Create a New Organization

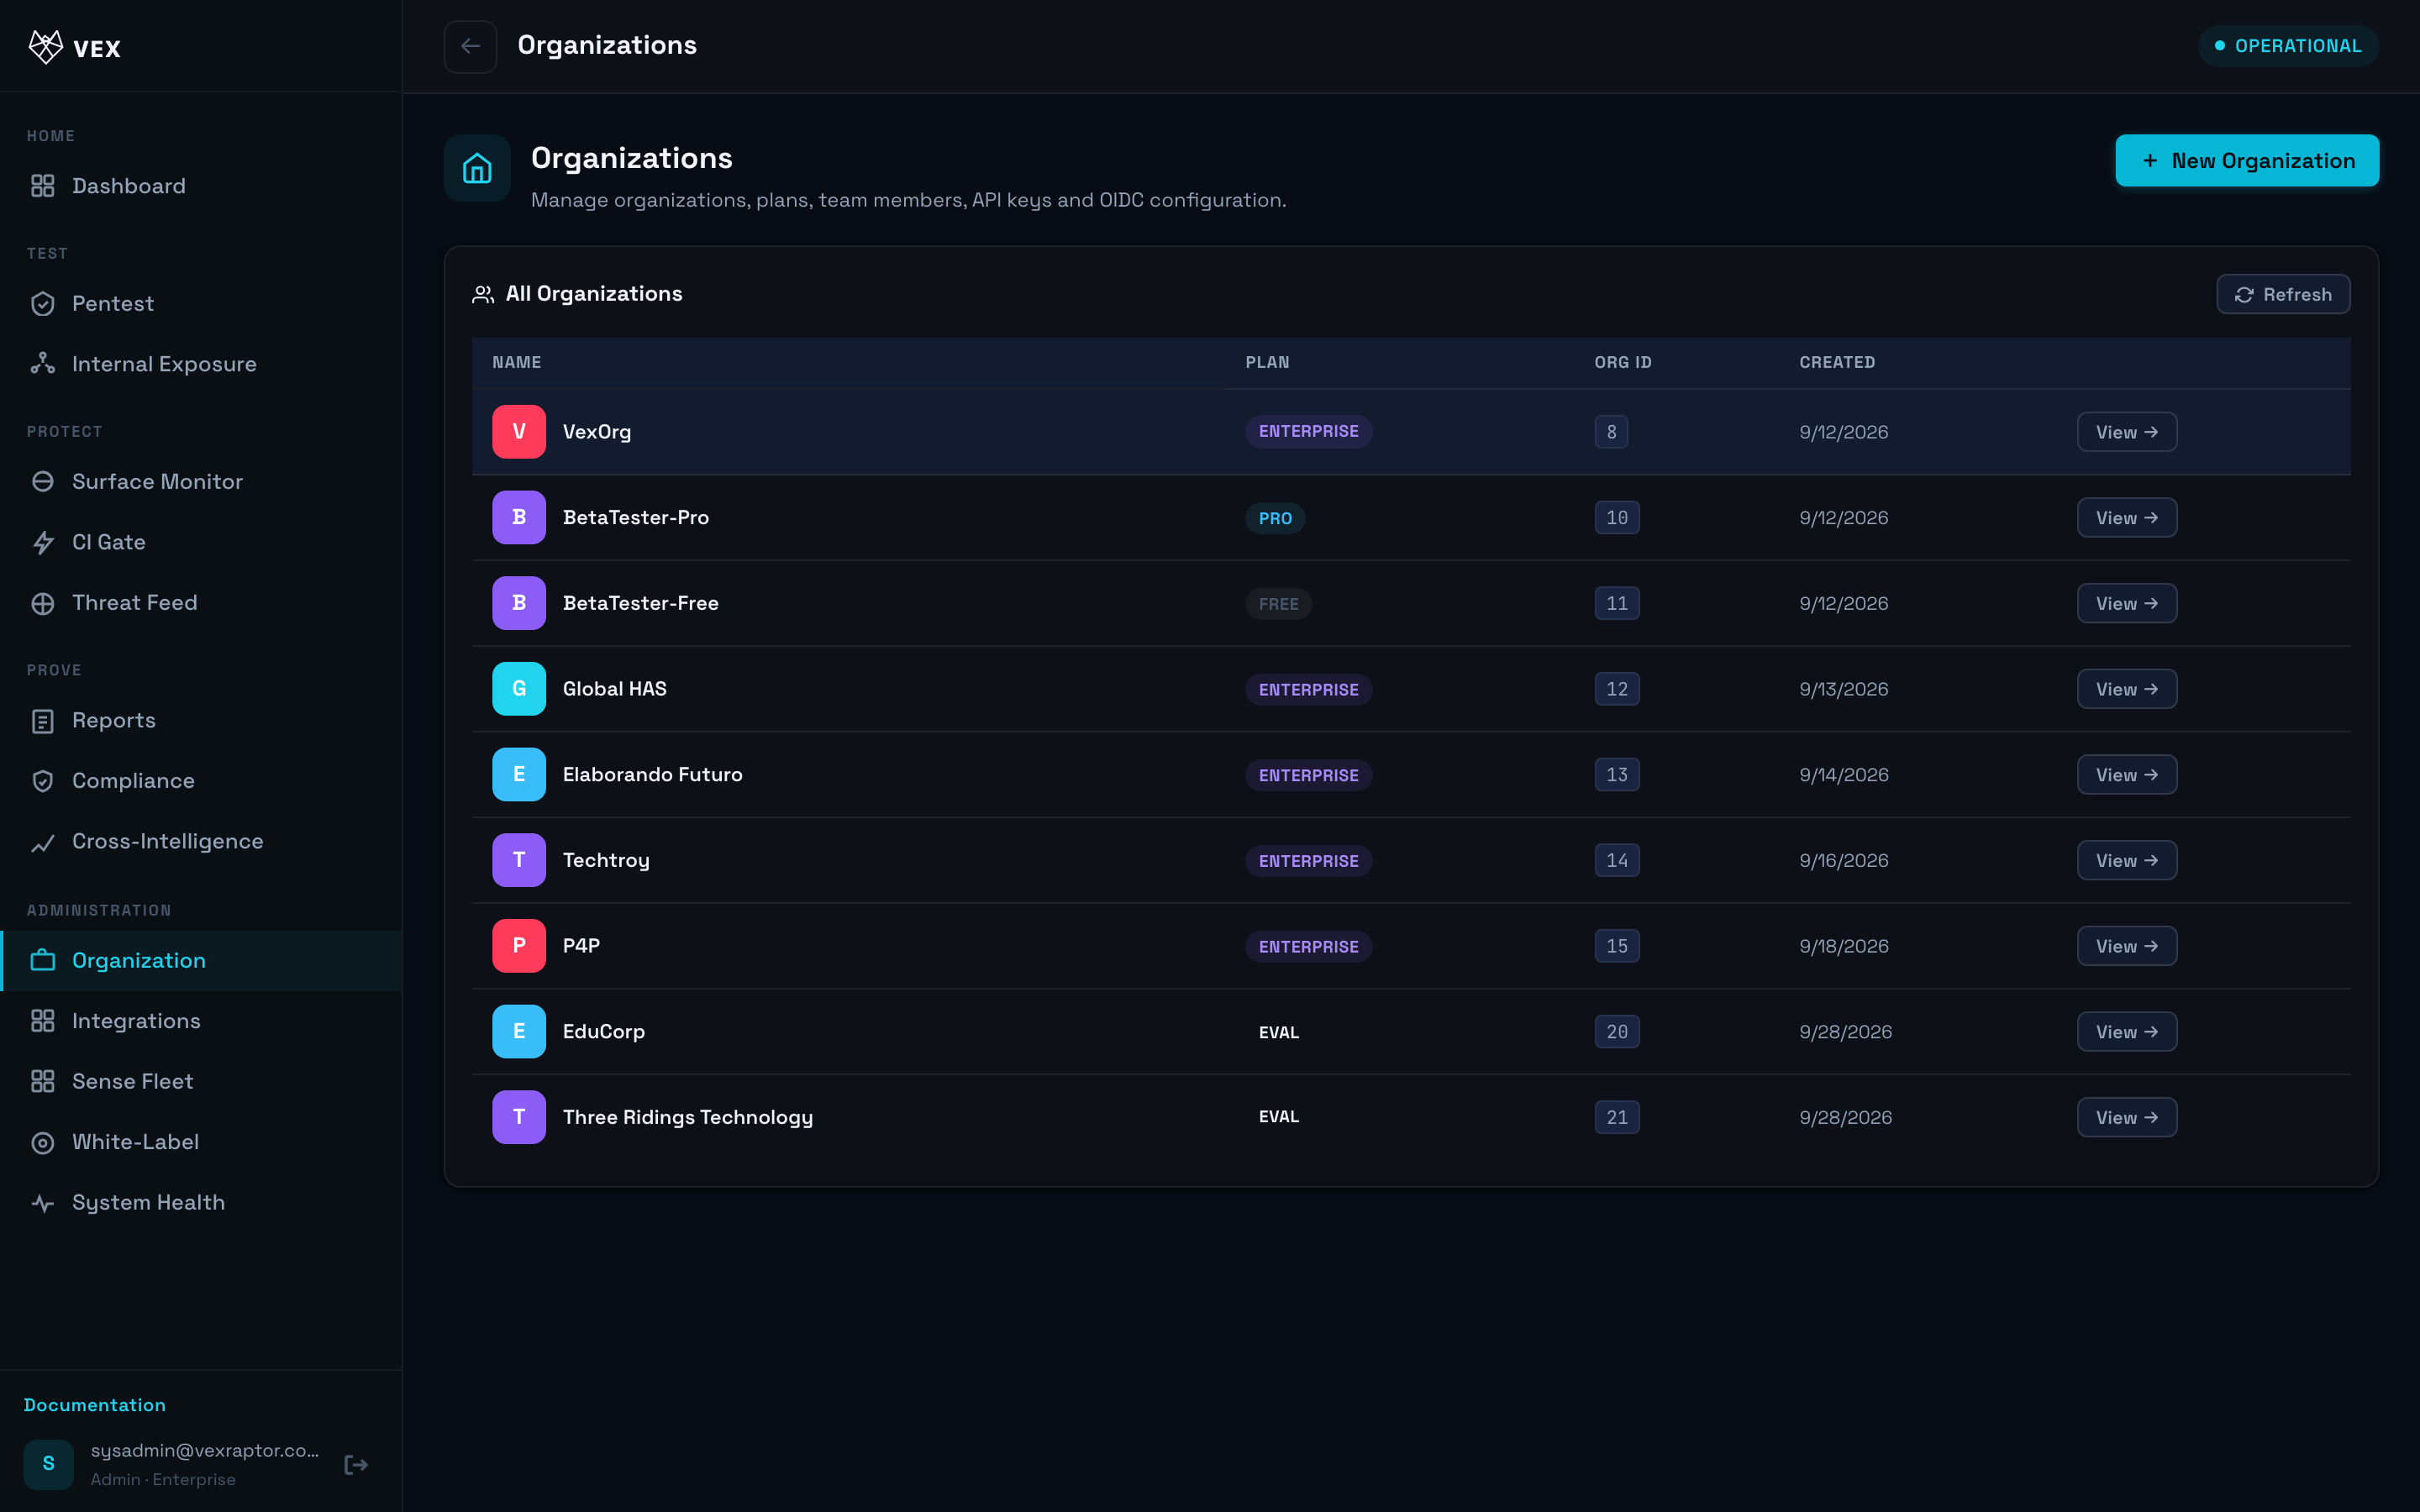pos(2247,161)
